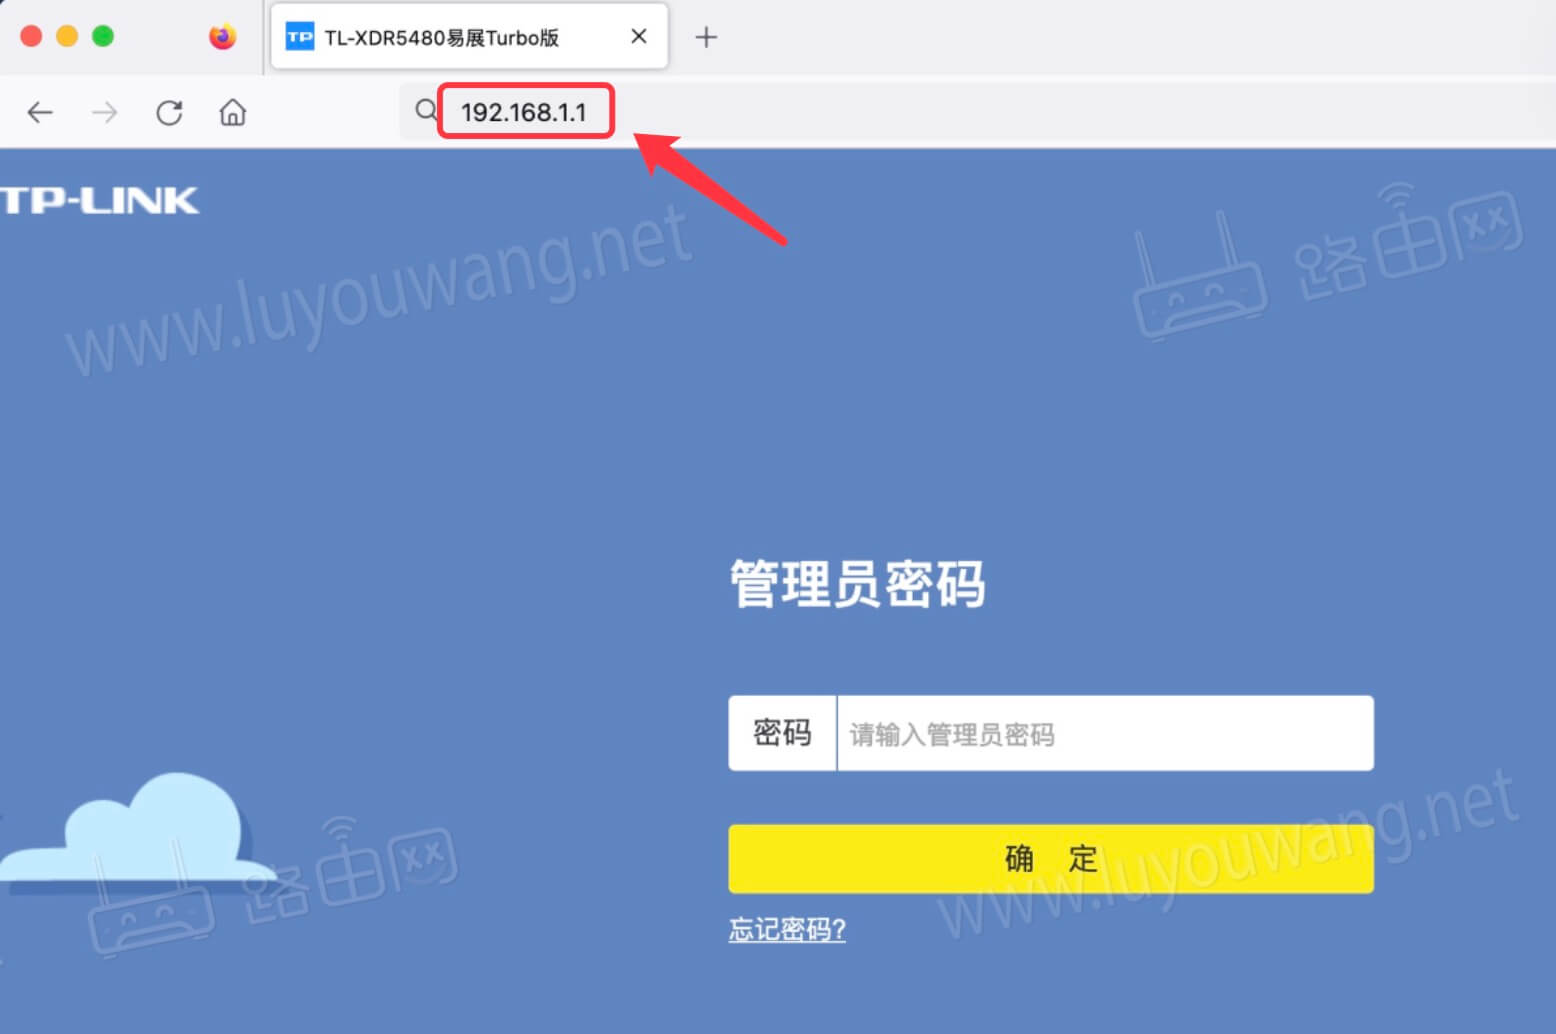This screenshot has height=1034, width=1556.
Task: Click the browser back navigation arrow
Action: pos(40,112)
